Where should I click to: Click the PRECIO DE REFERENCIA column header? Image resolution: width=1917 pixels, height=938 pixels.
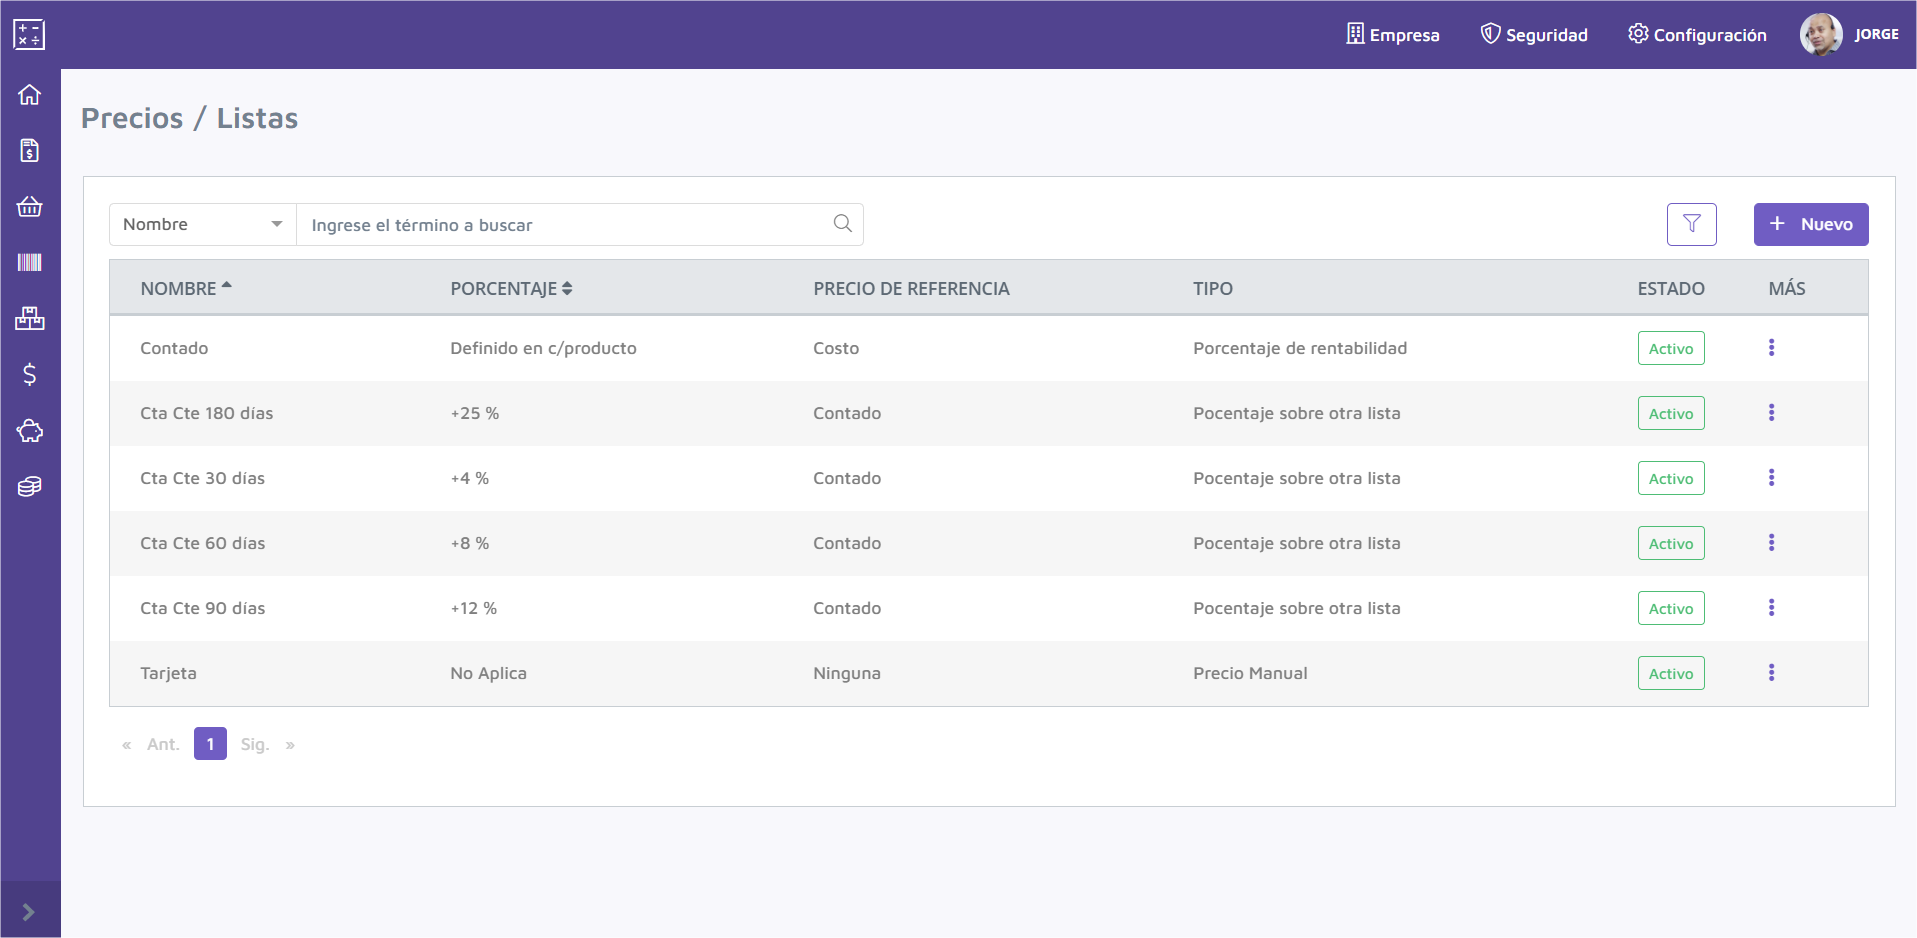[x=911, y=288]
